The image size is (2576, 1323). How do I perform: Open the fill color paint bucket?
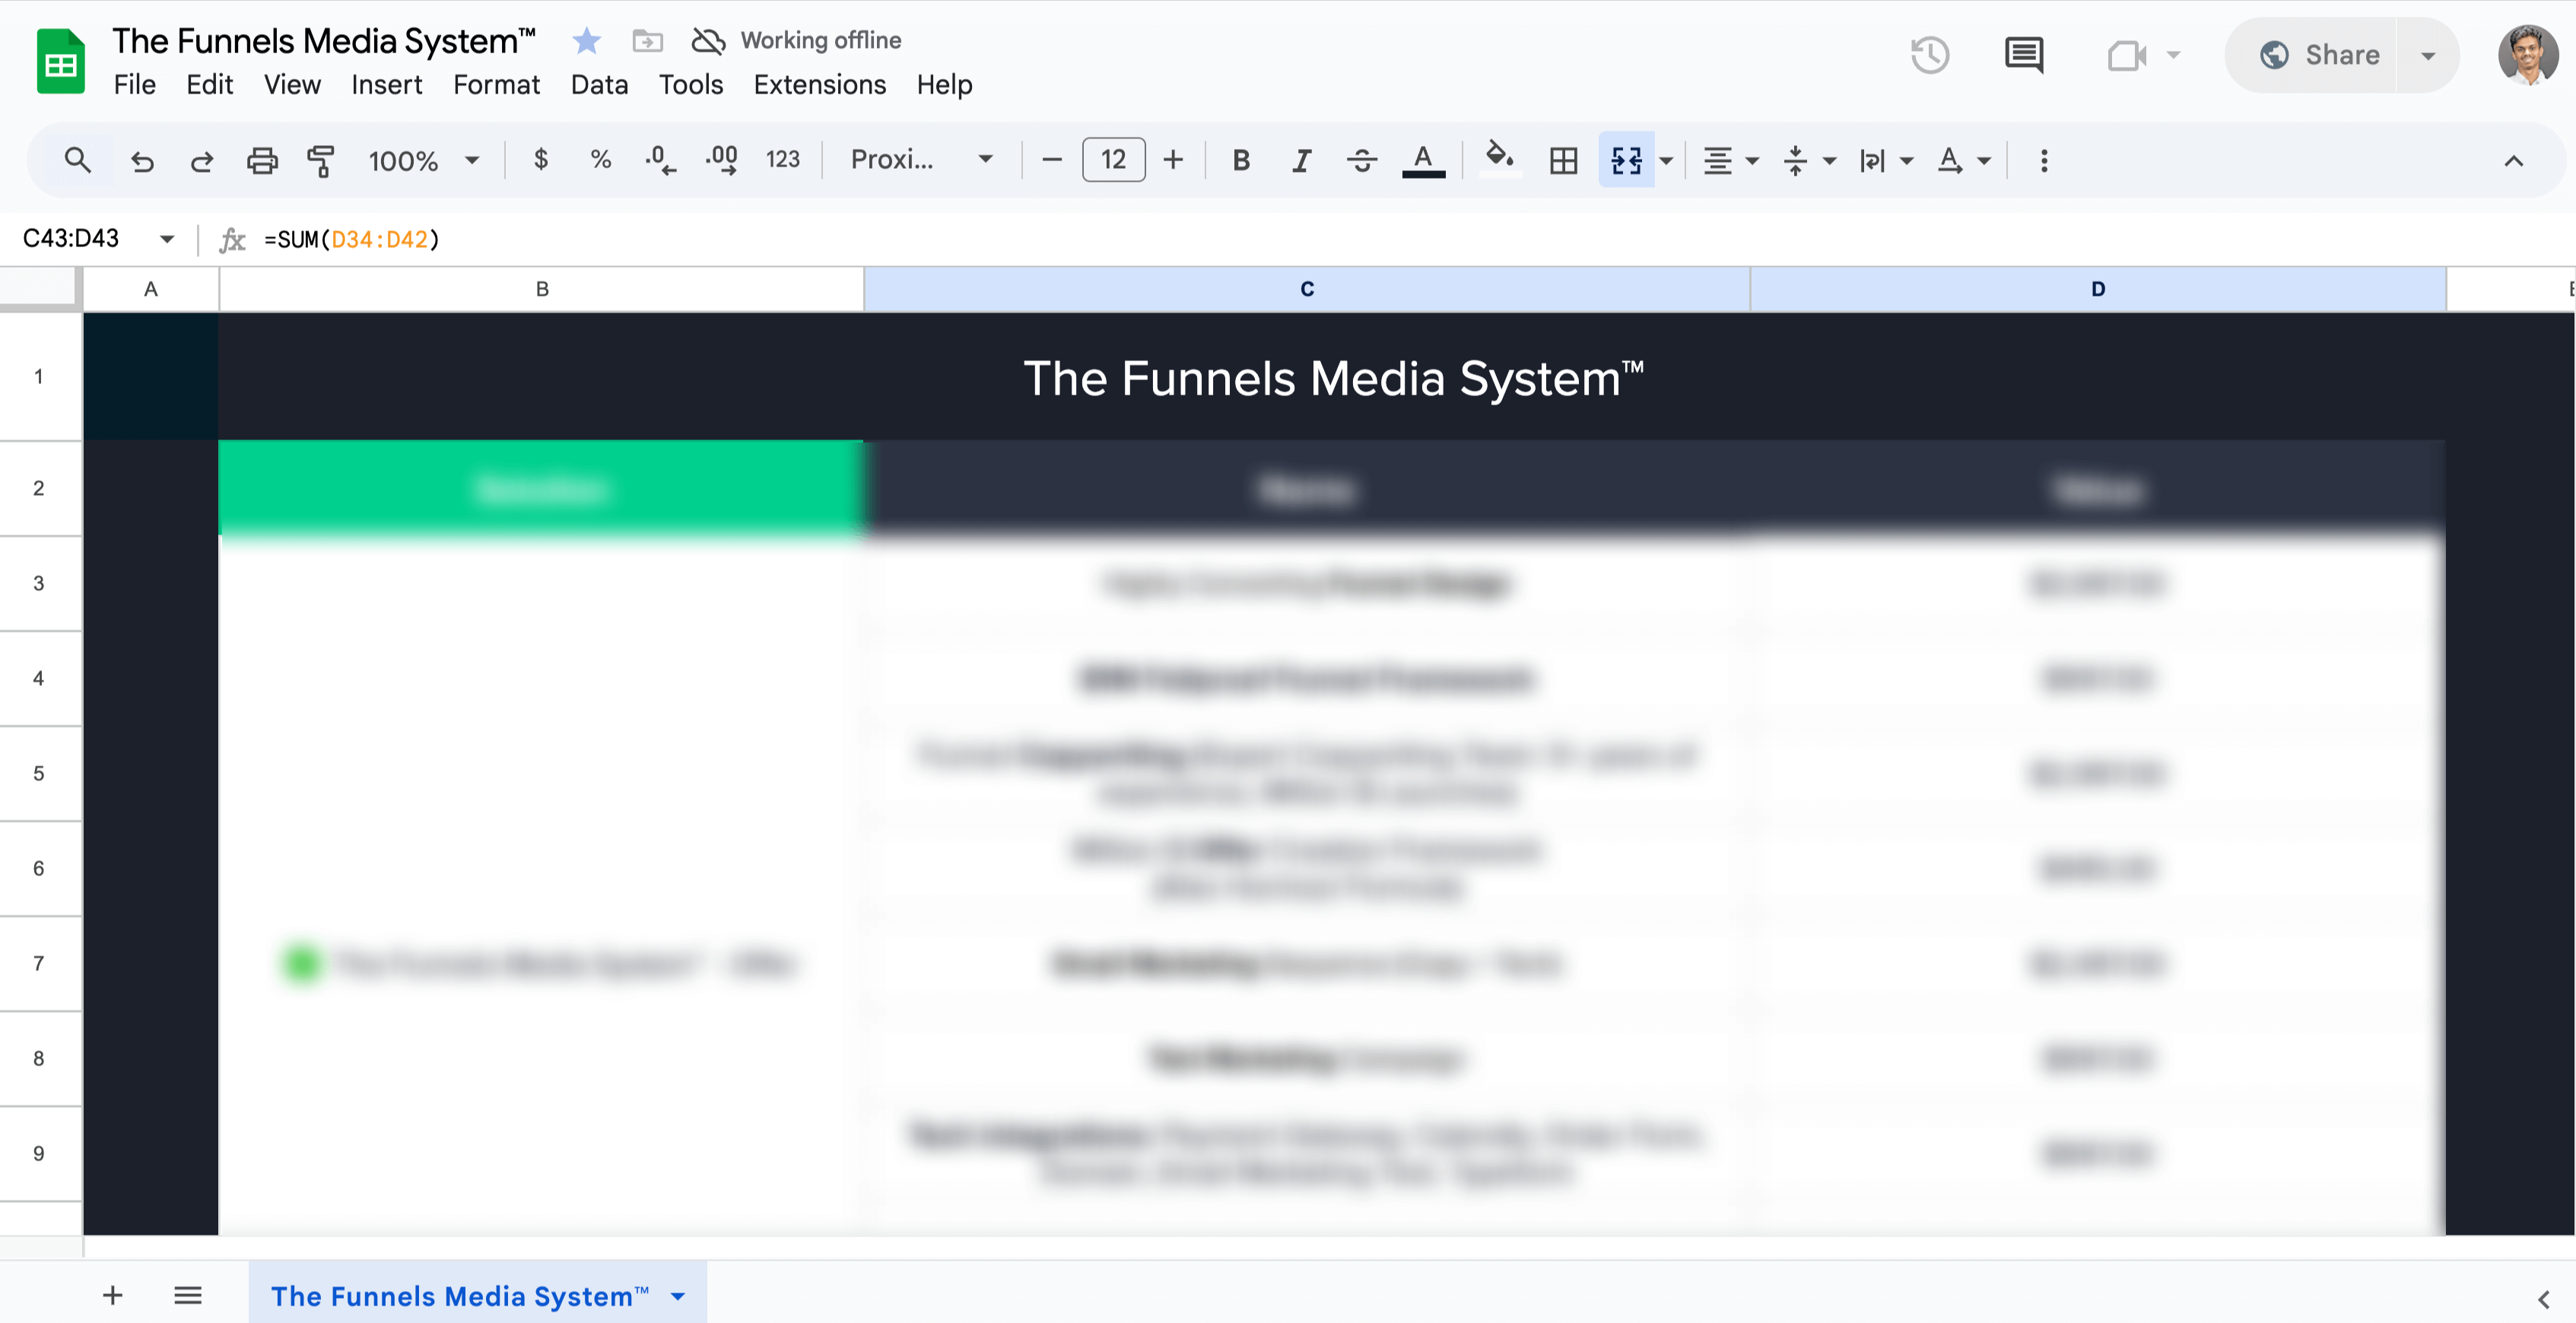point(1498,158)
